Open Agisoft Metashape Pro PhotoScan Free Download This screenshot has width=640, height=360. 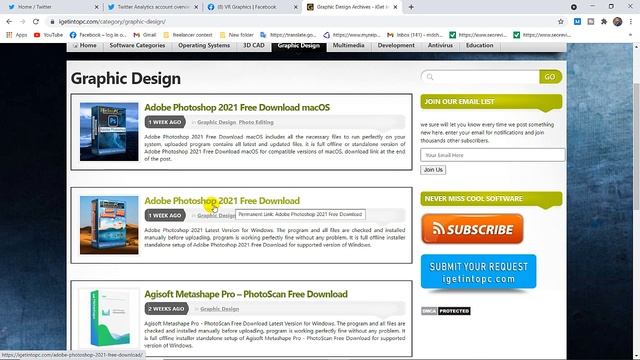(x=246, y=294)
